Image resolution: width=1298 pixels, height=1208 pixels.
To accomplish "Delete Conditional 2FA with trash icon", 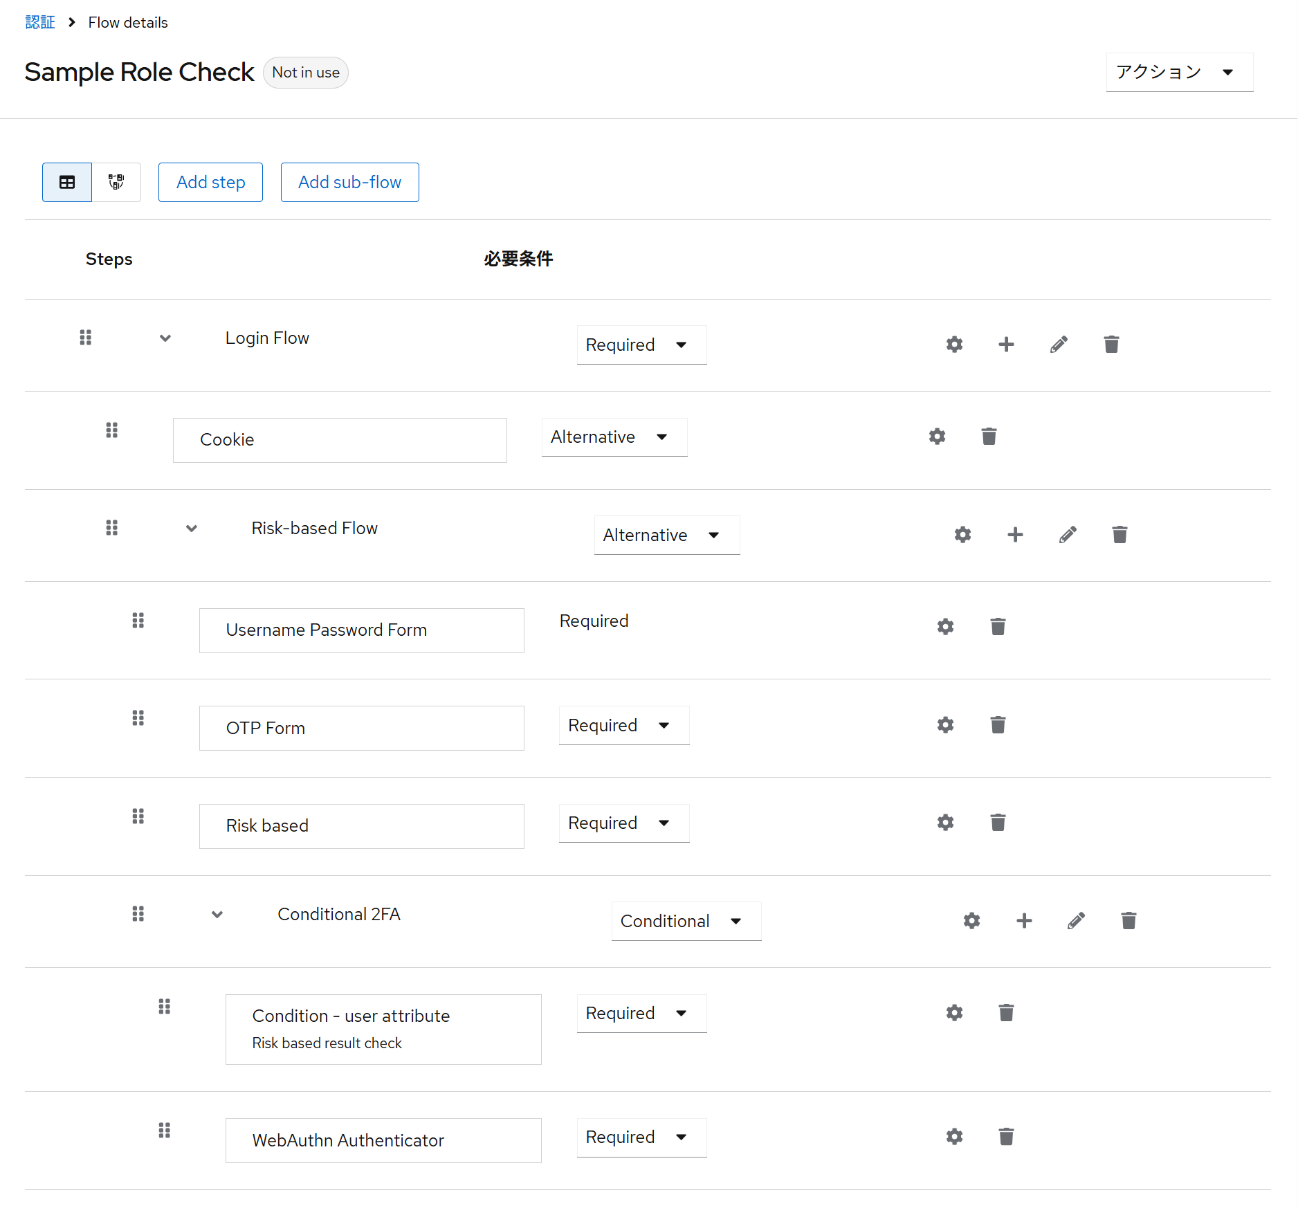I will pos(1129,920).
